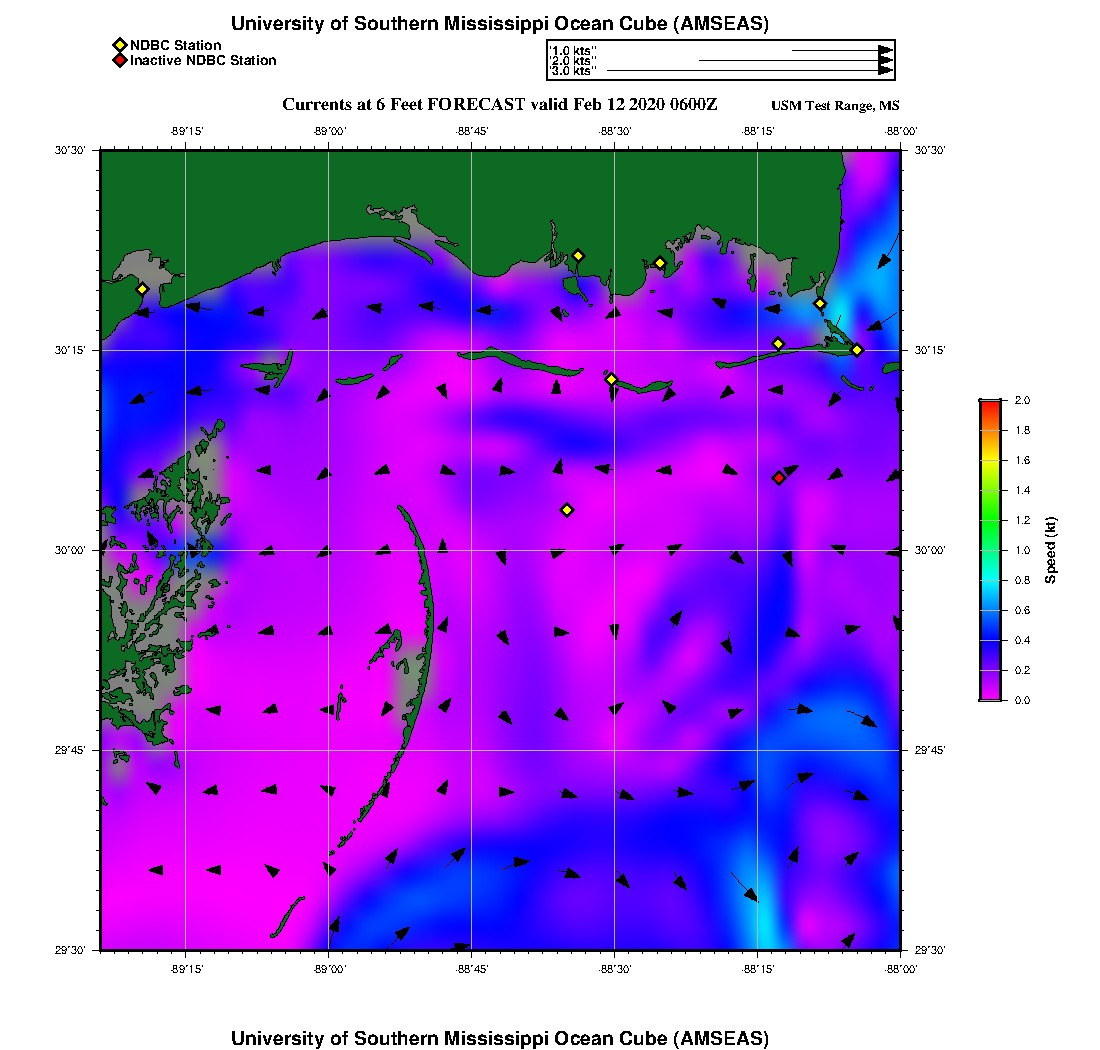1100x1050 pixels.
Task: Click left axis label 30'30'
Action: click(x=70, y=150)
